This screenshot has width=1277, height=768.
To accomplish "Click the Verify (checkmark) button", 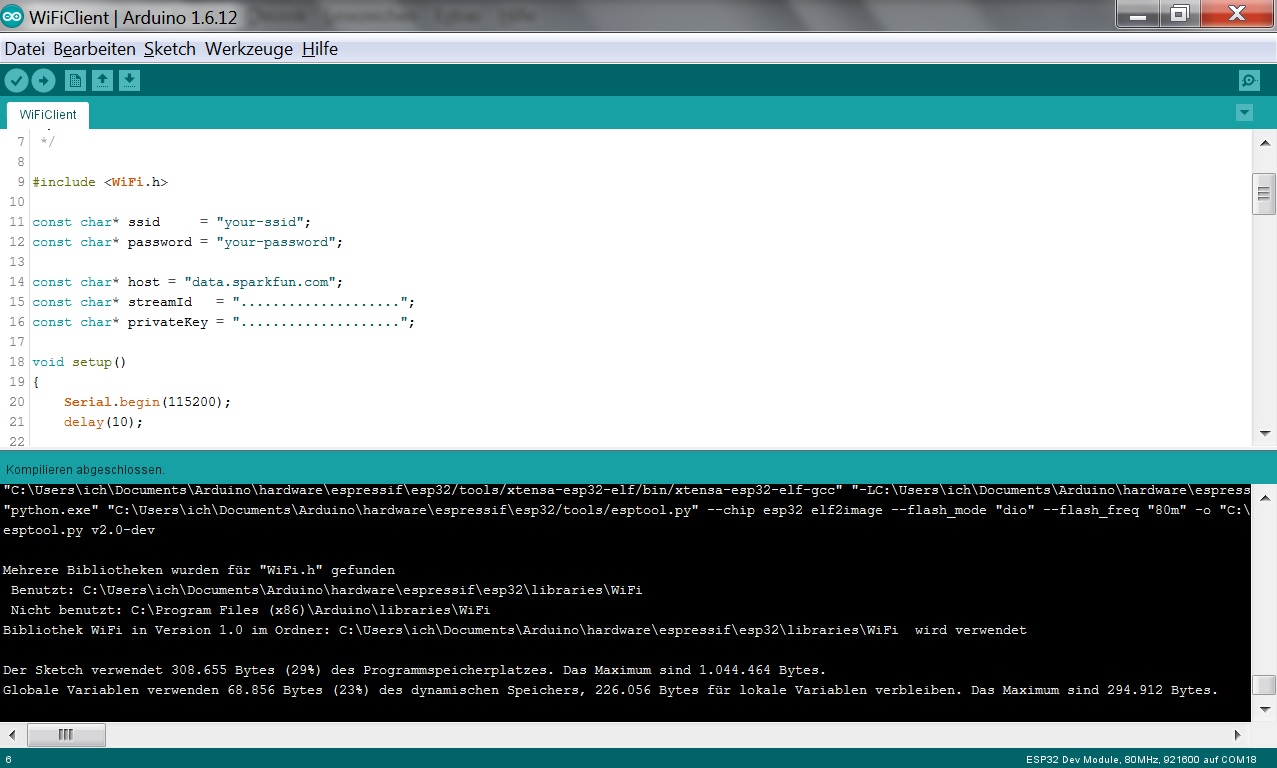I will 16,81.
